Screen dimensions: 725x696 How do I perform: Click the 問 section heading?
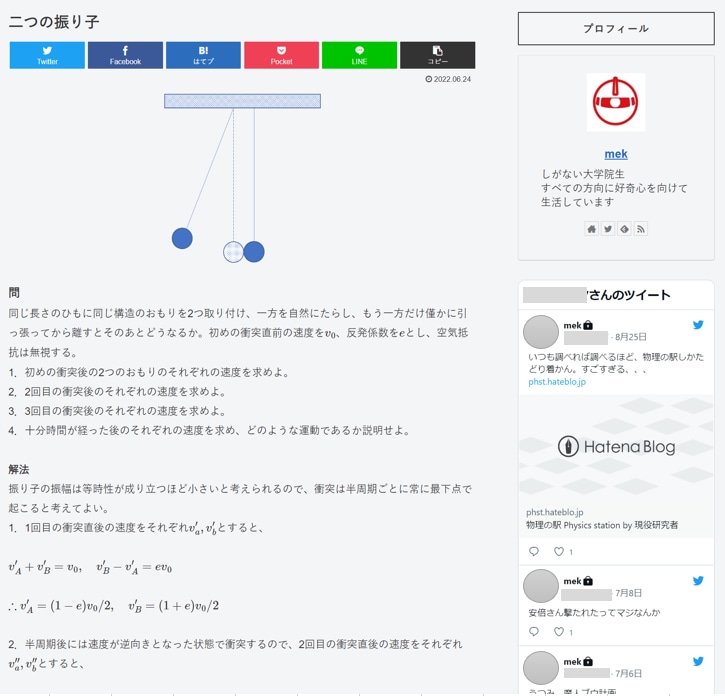[14, 292]
